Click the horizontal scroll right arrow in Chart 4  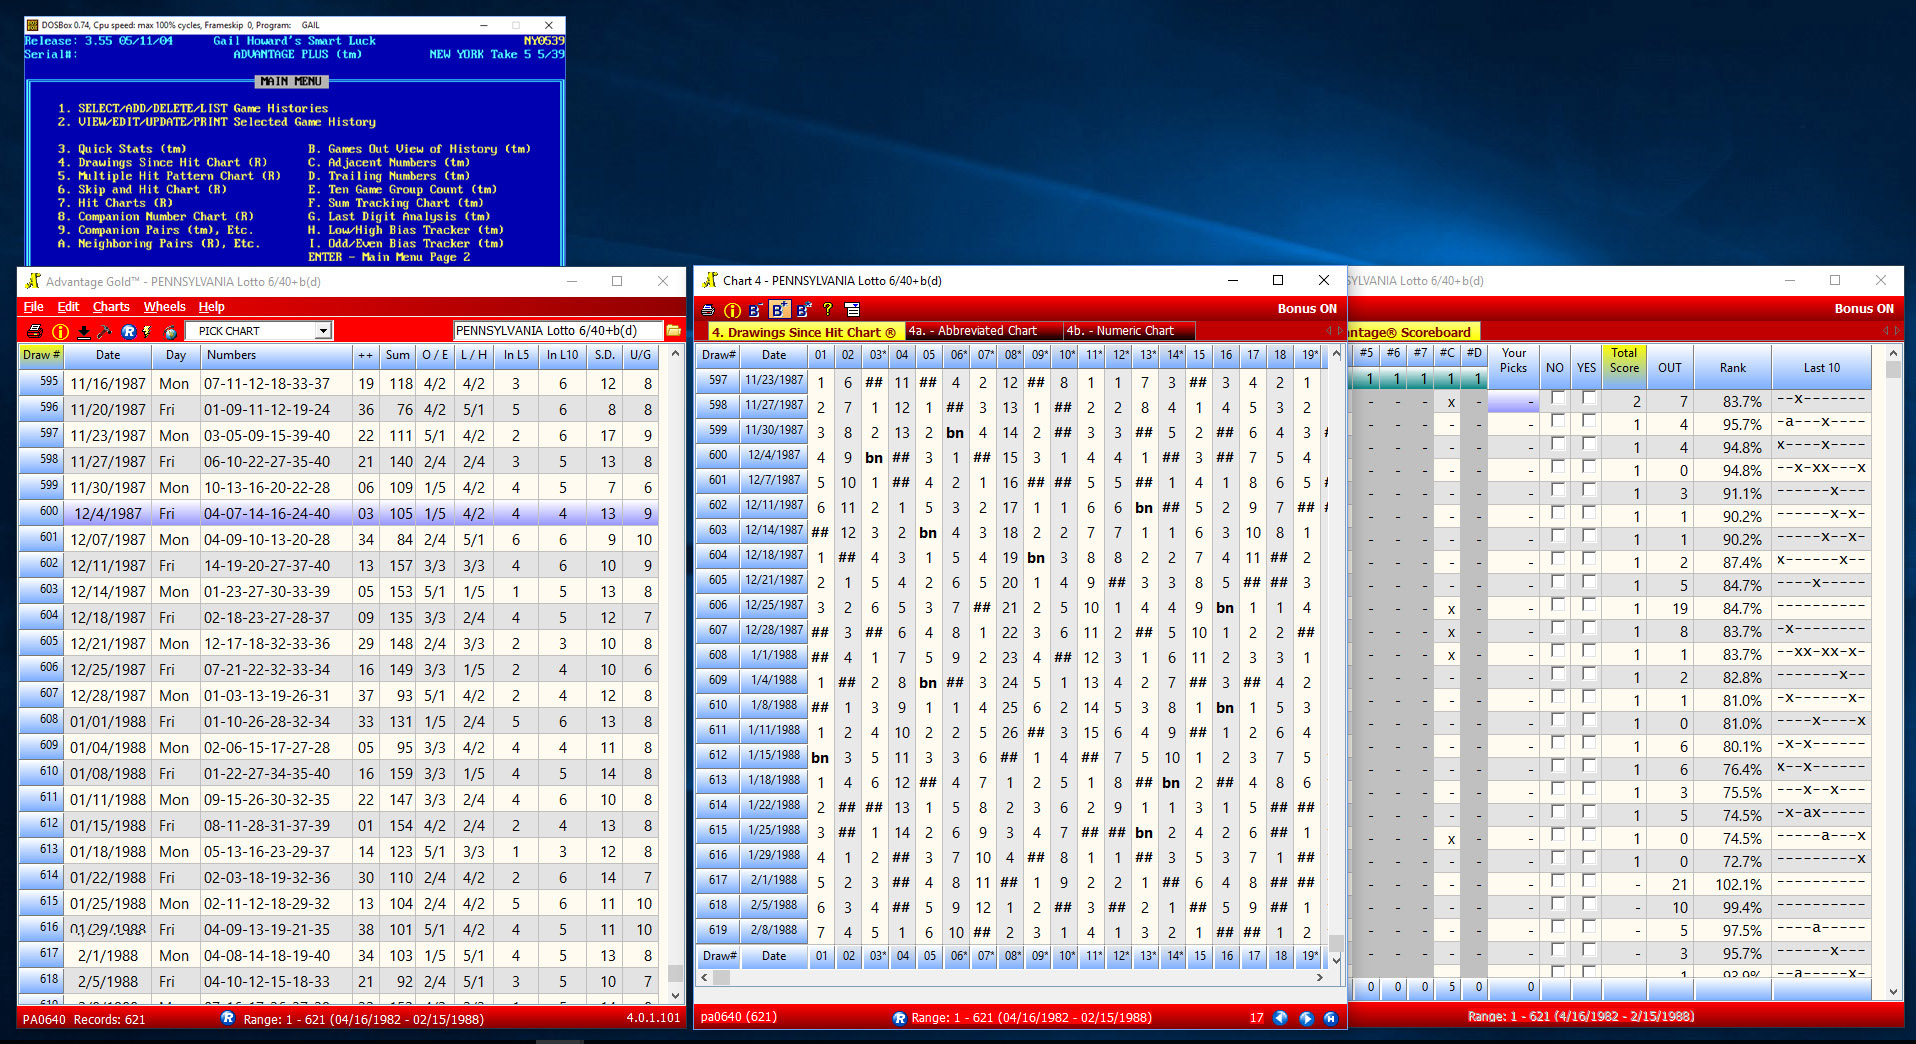tap(1320, 977)
